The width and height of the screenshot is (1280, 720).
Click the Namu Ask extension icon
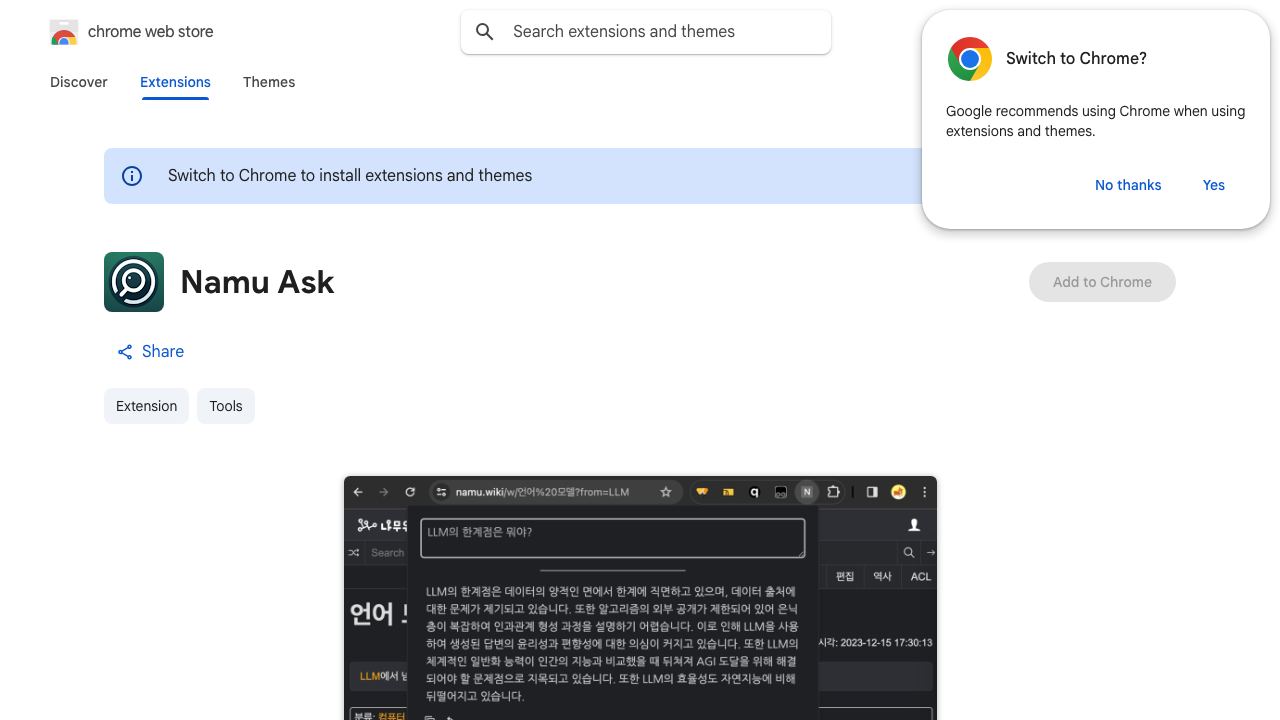coord(134,282)
